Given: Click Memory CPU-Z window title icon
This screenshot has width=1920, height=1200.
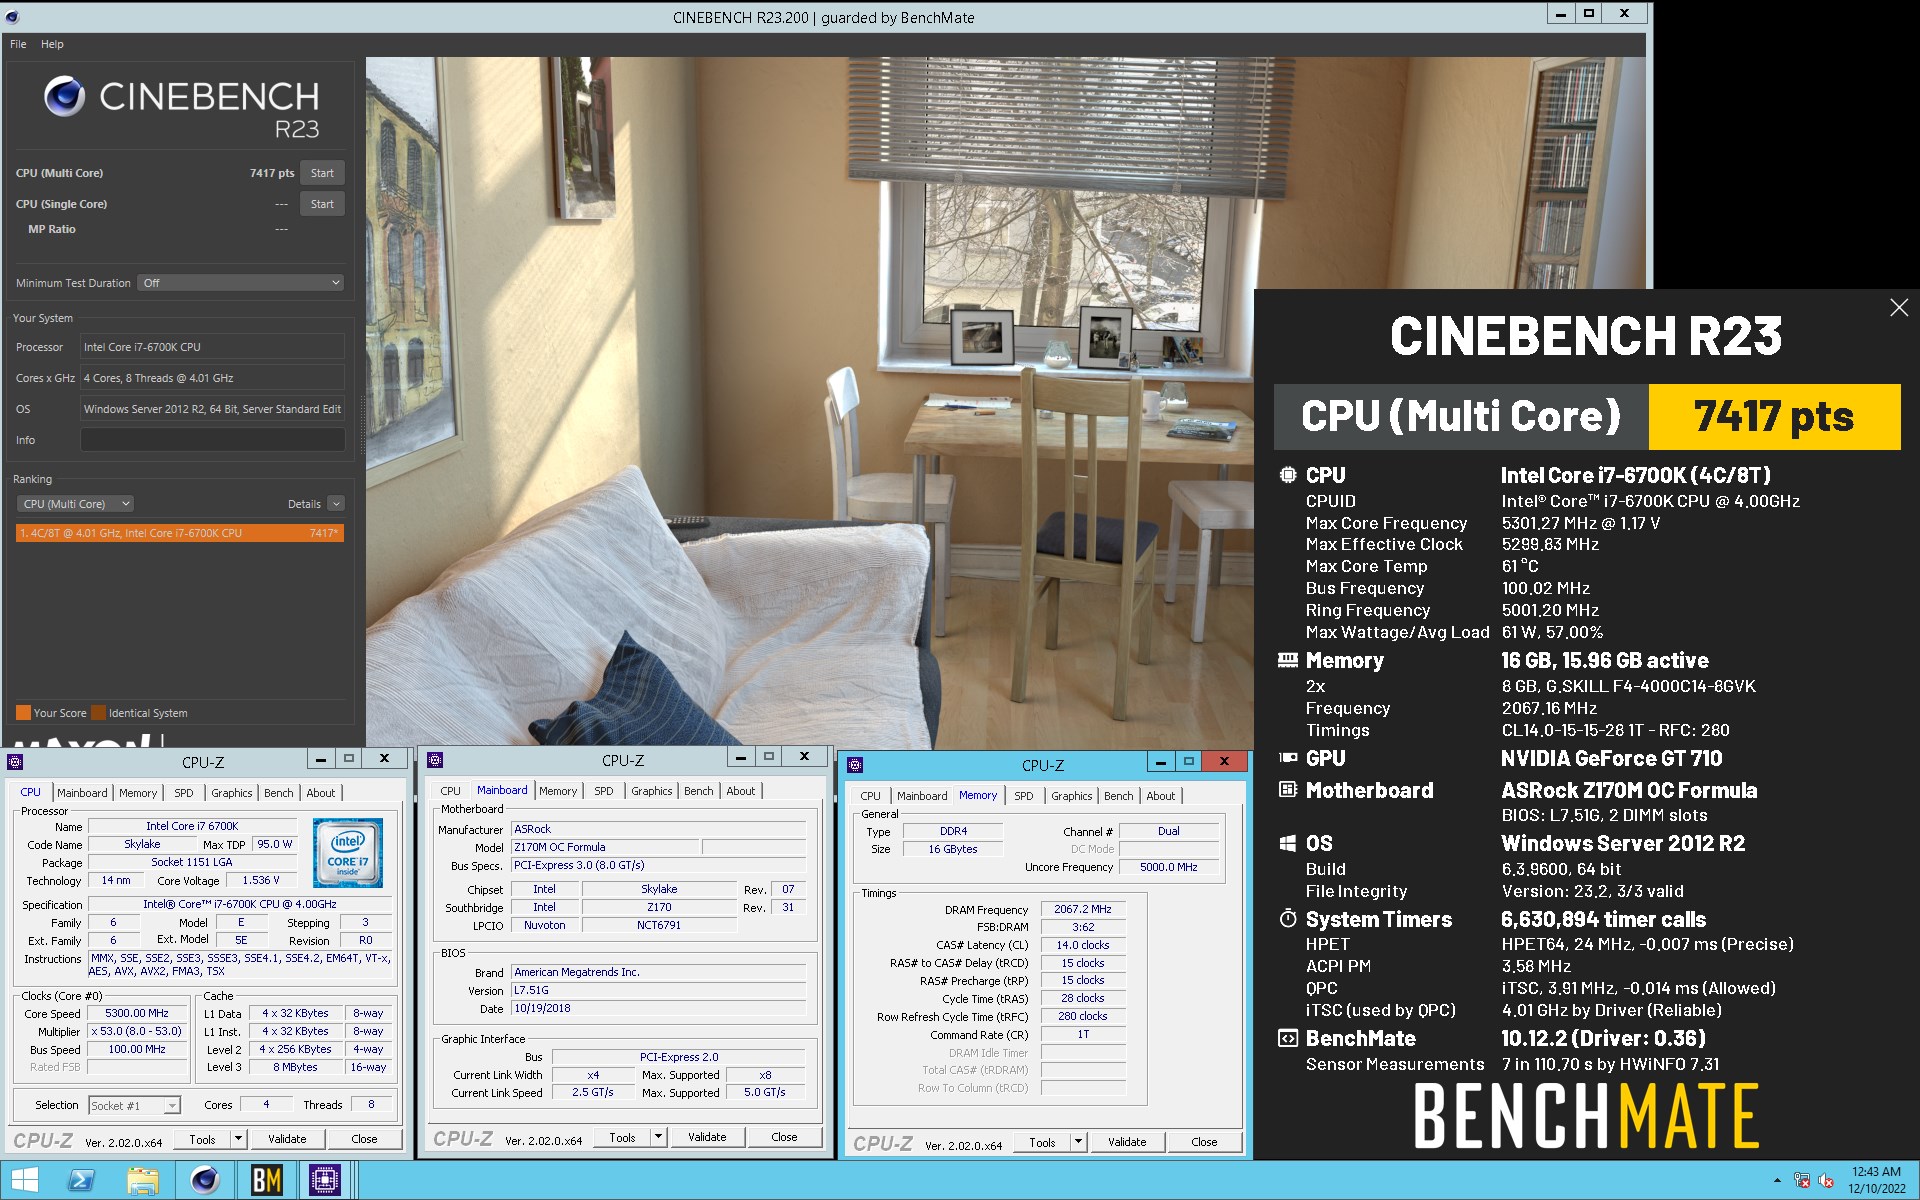Looking at the screenshot, I should [x=855, y=765].
